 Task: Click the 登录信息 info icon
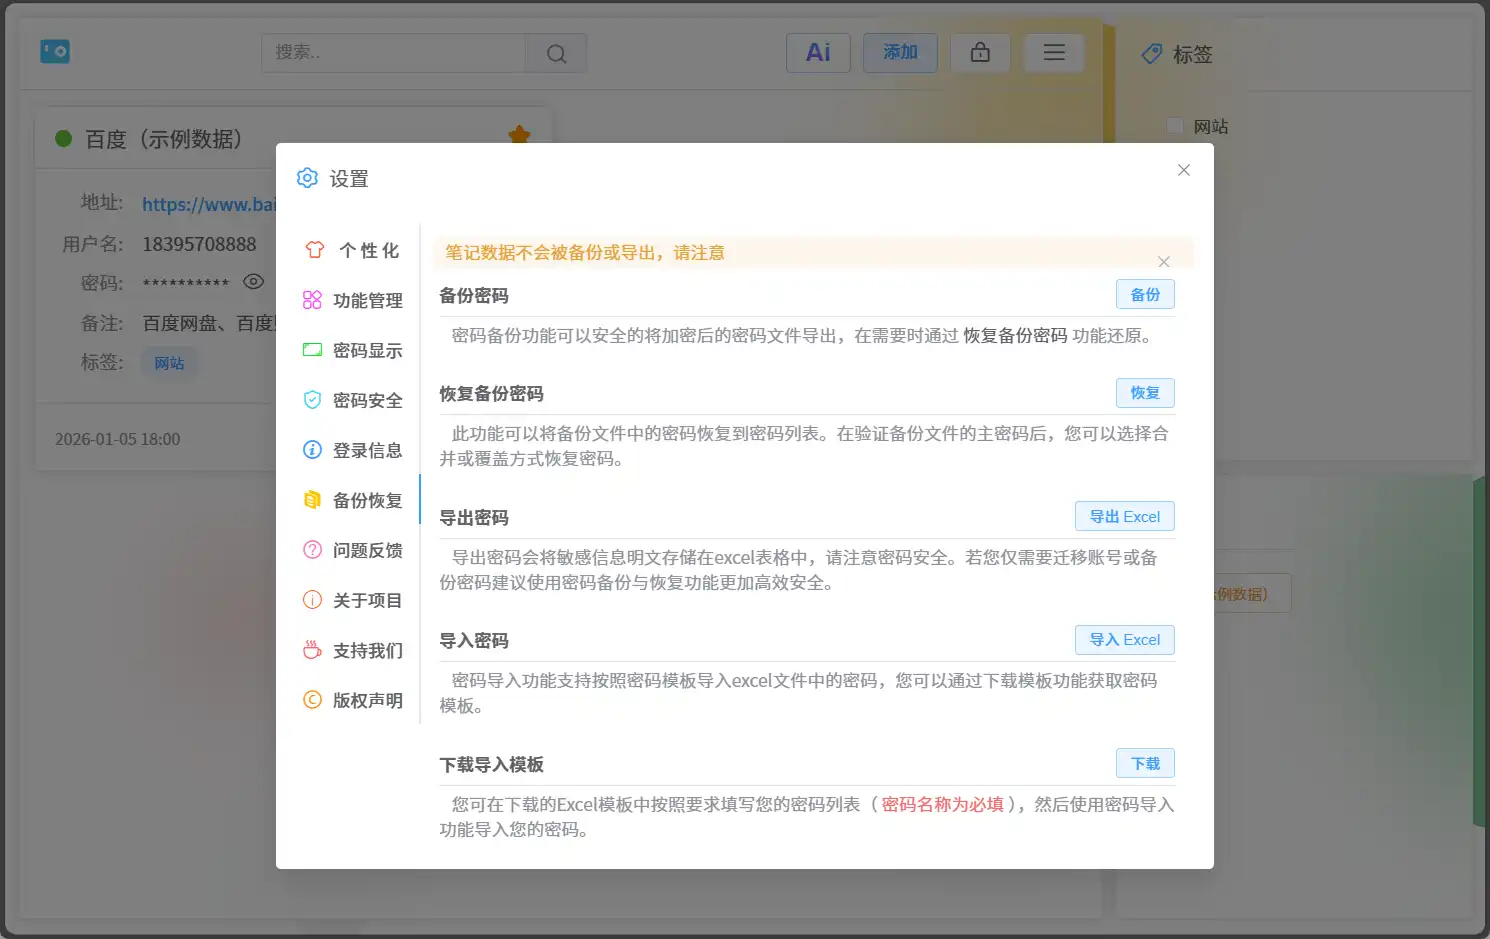coord(313,449)
